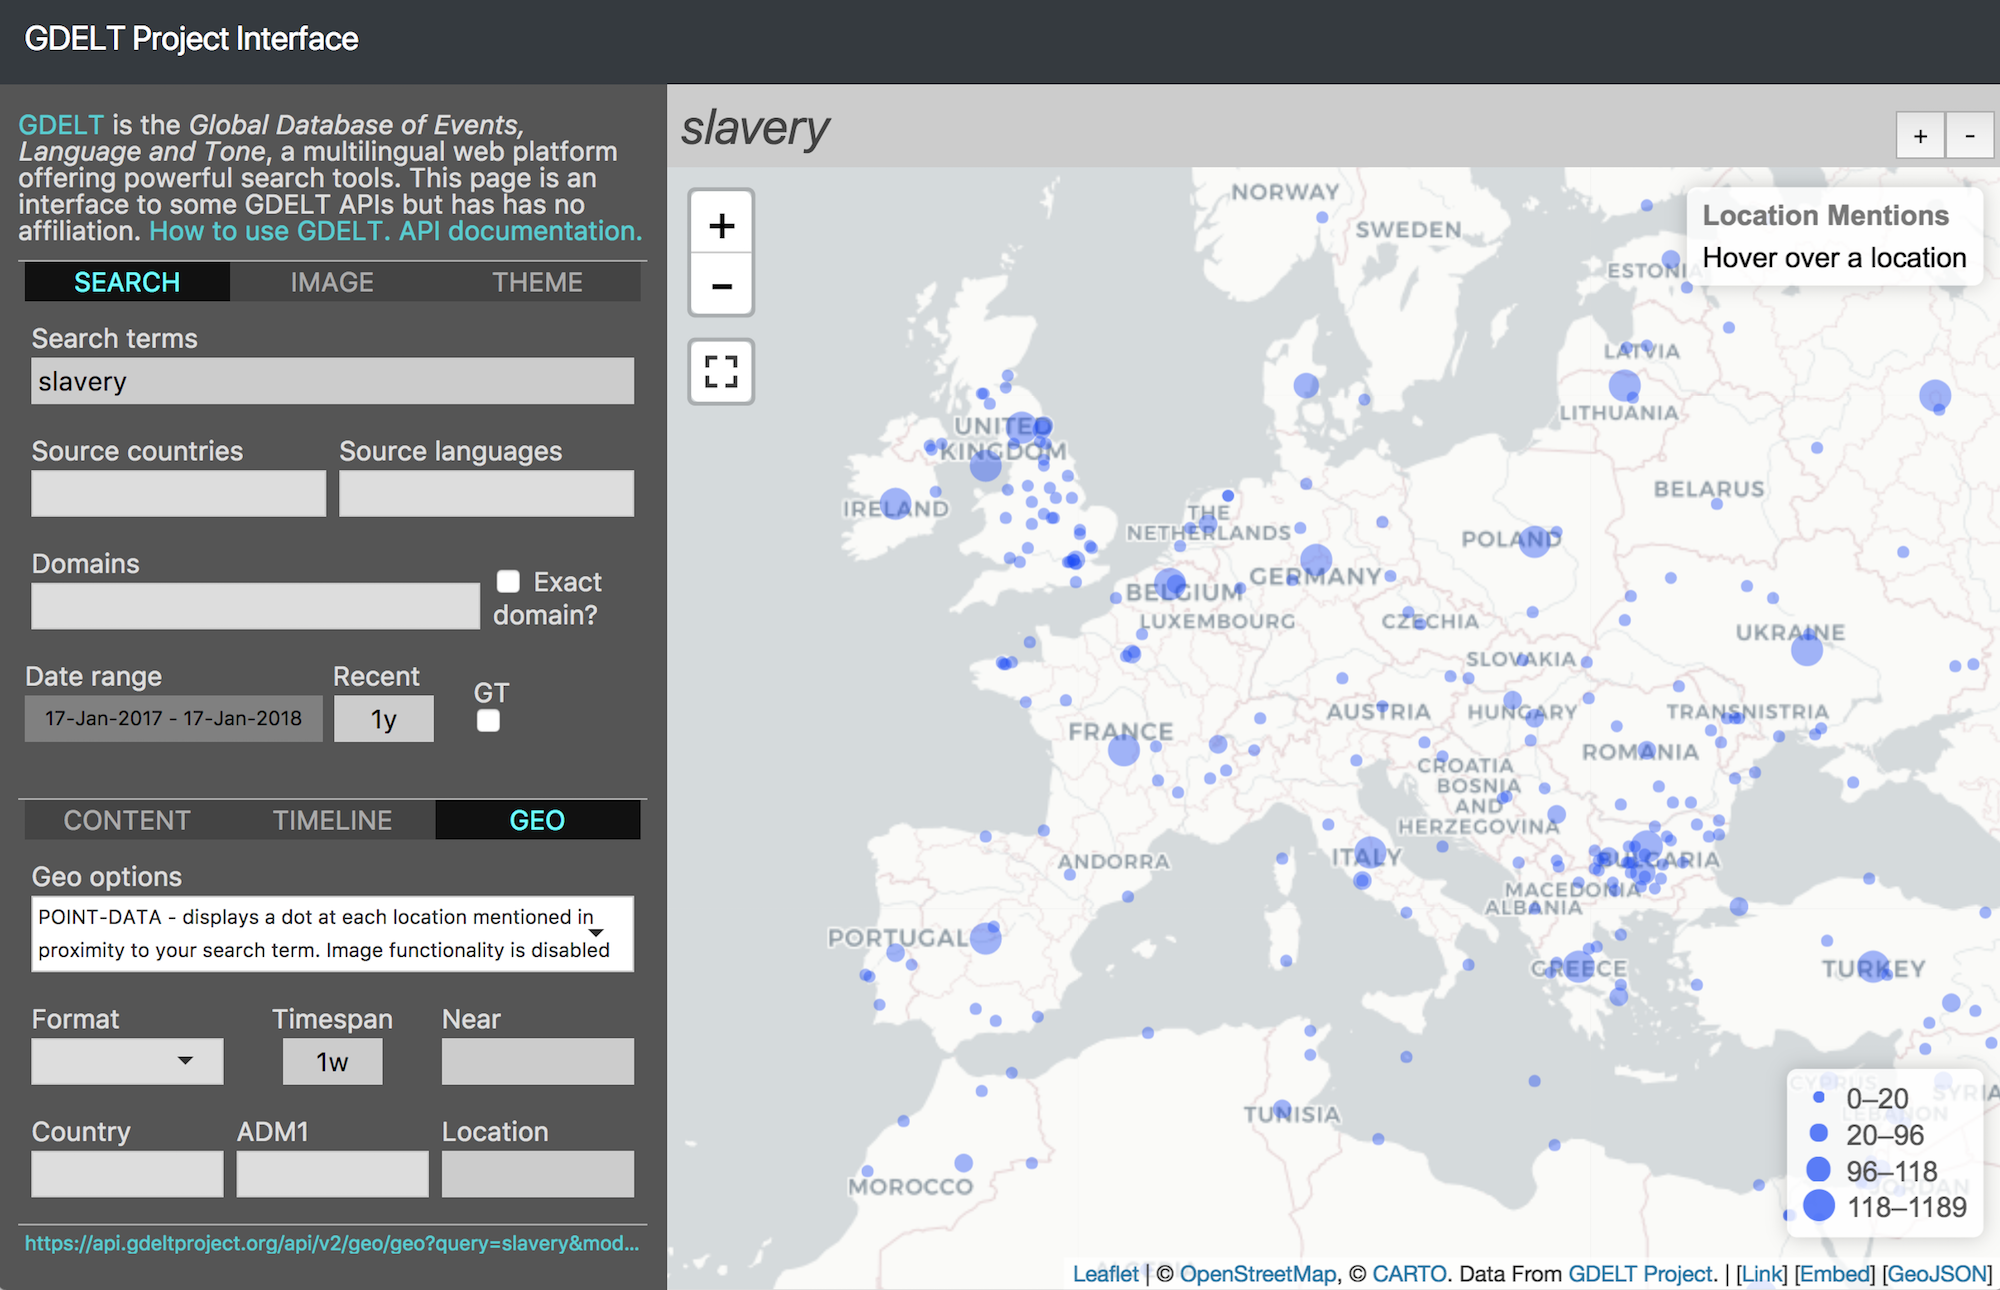The height and width of the screenshot is (1290, 2000).
Task: Open the Date range picker
Action: (x=173, y=719)
